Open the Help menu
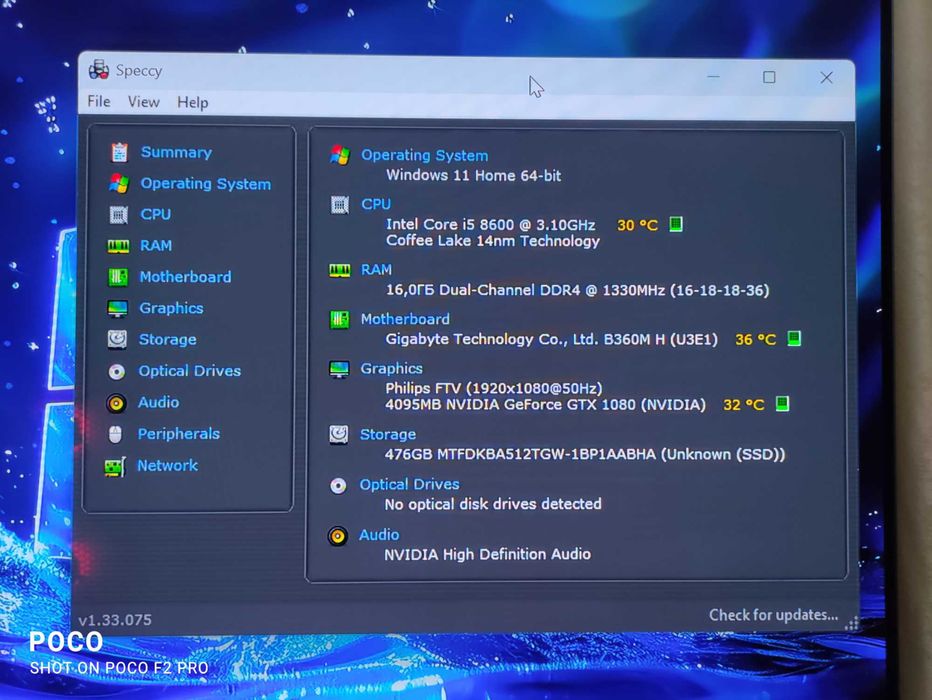This screenshot has width=932, height=700. (x=193, y=103)
